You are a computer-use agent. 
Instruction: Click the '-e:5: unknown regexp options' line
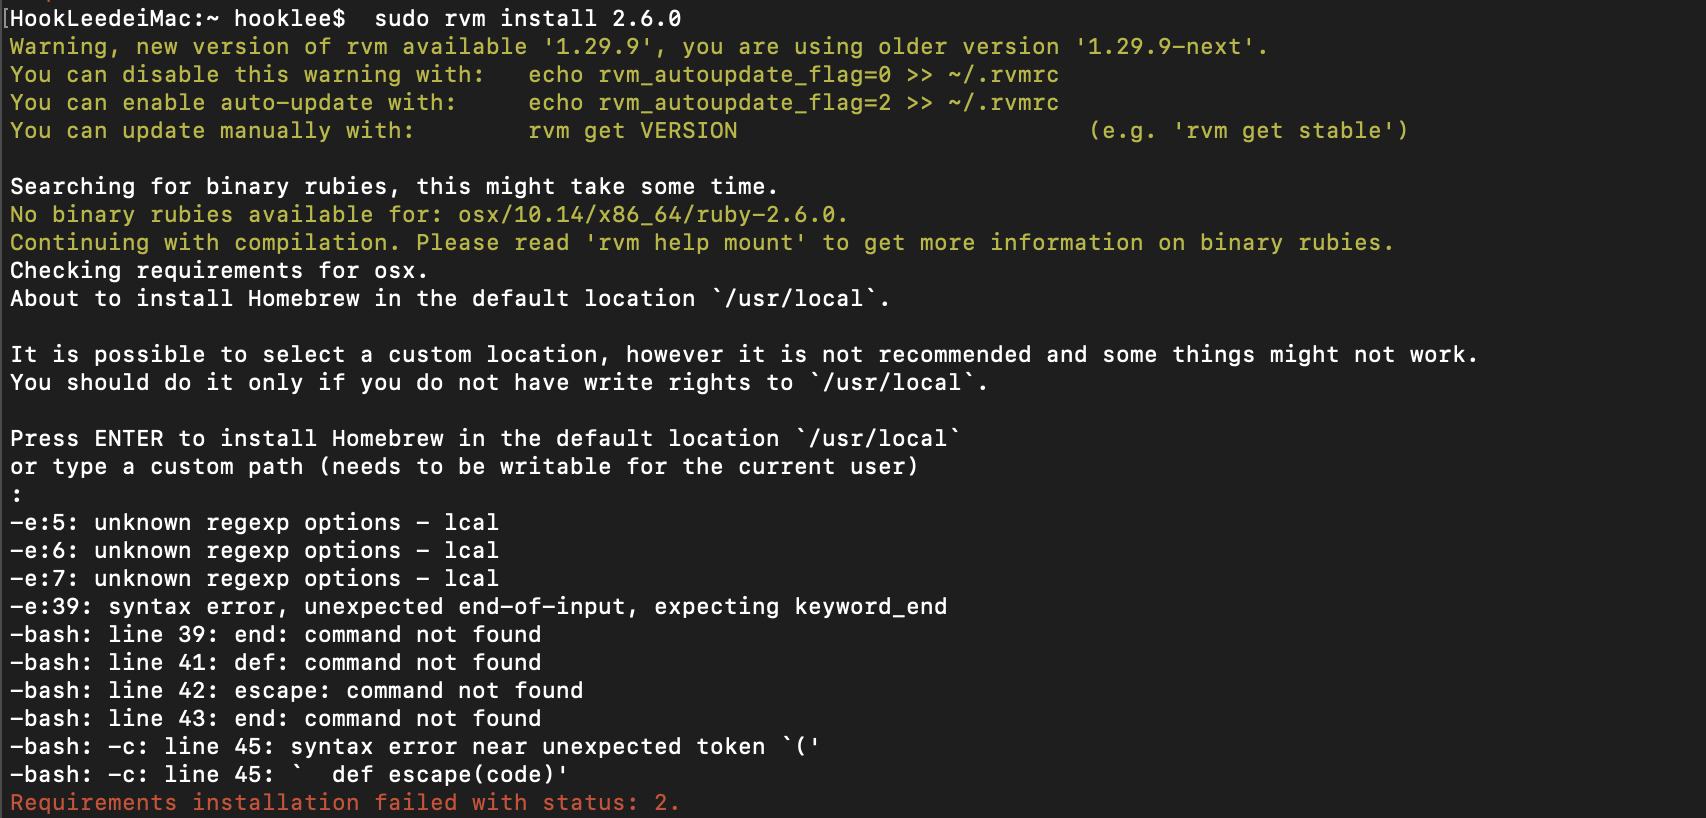[x=254, y=522]
